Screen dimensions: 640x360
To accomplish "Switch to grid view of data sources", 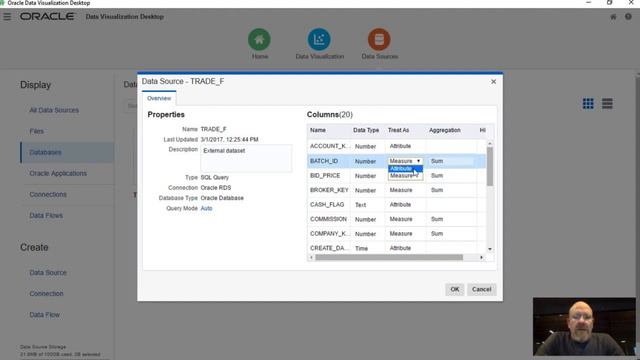I will point(588,103).
